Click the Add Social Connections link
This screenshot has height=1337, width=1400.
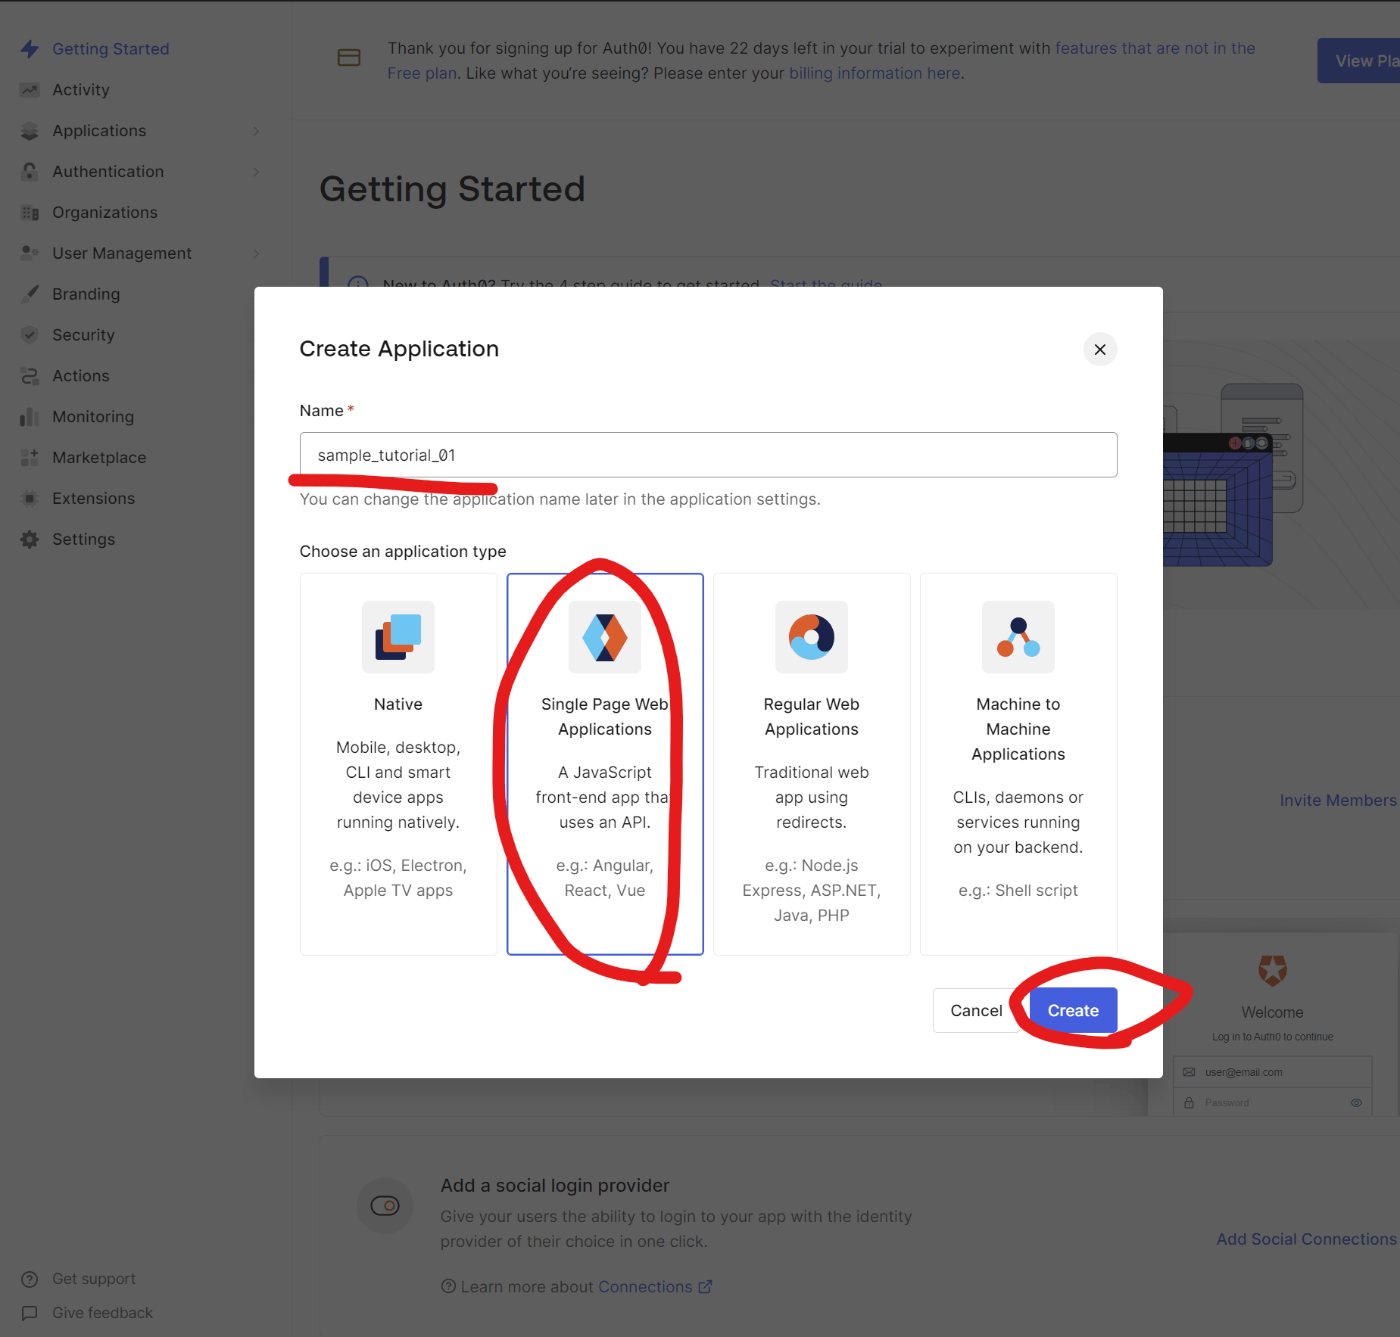1306,1239
